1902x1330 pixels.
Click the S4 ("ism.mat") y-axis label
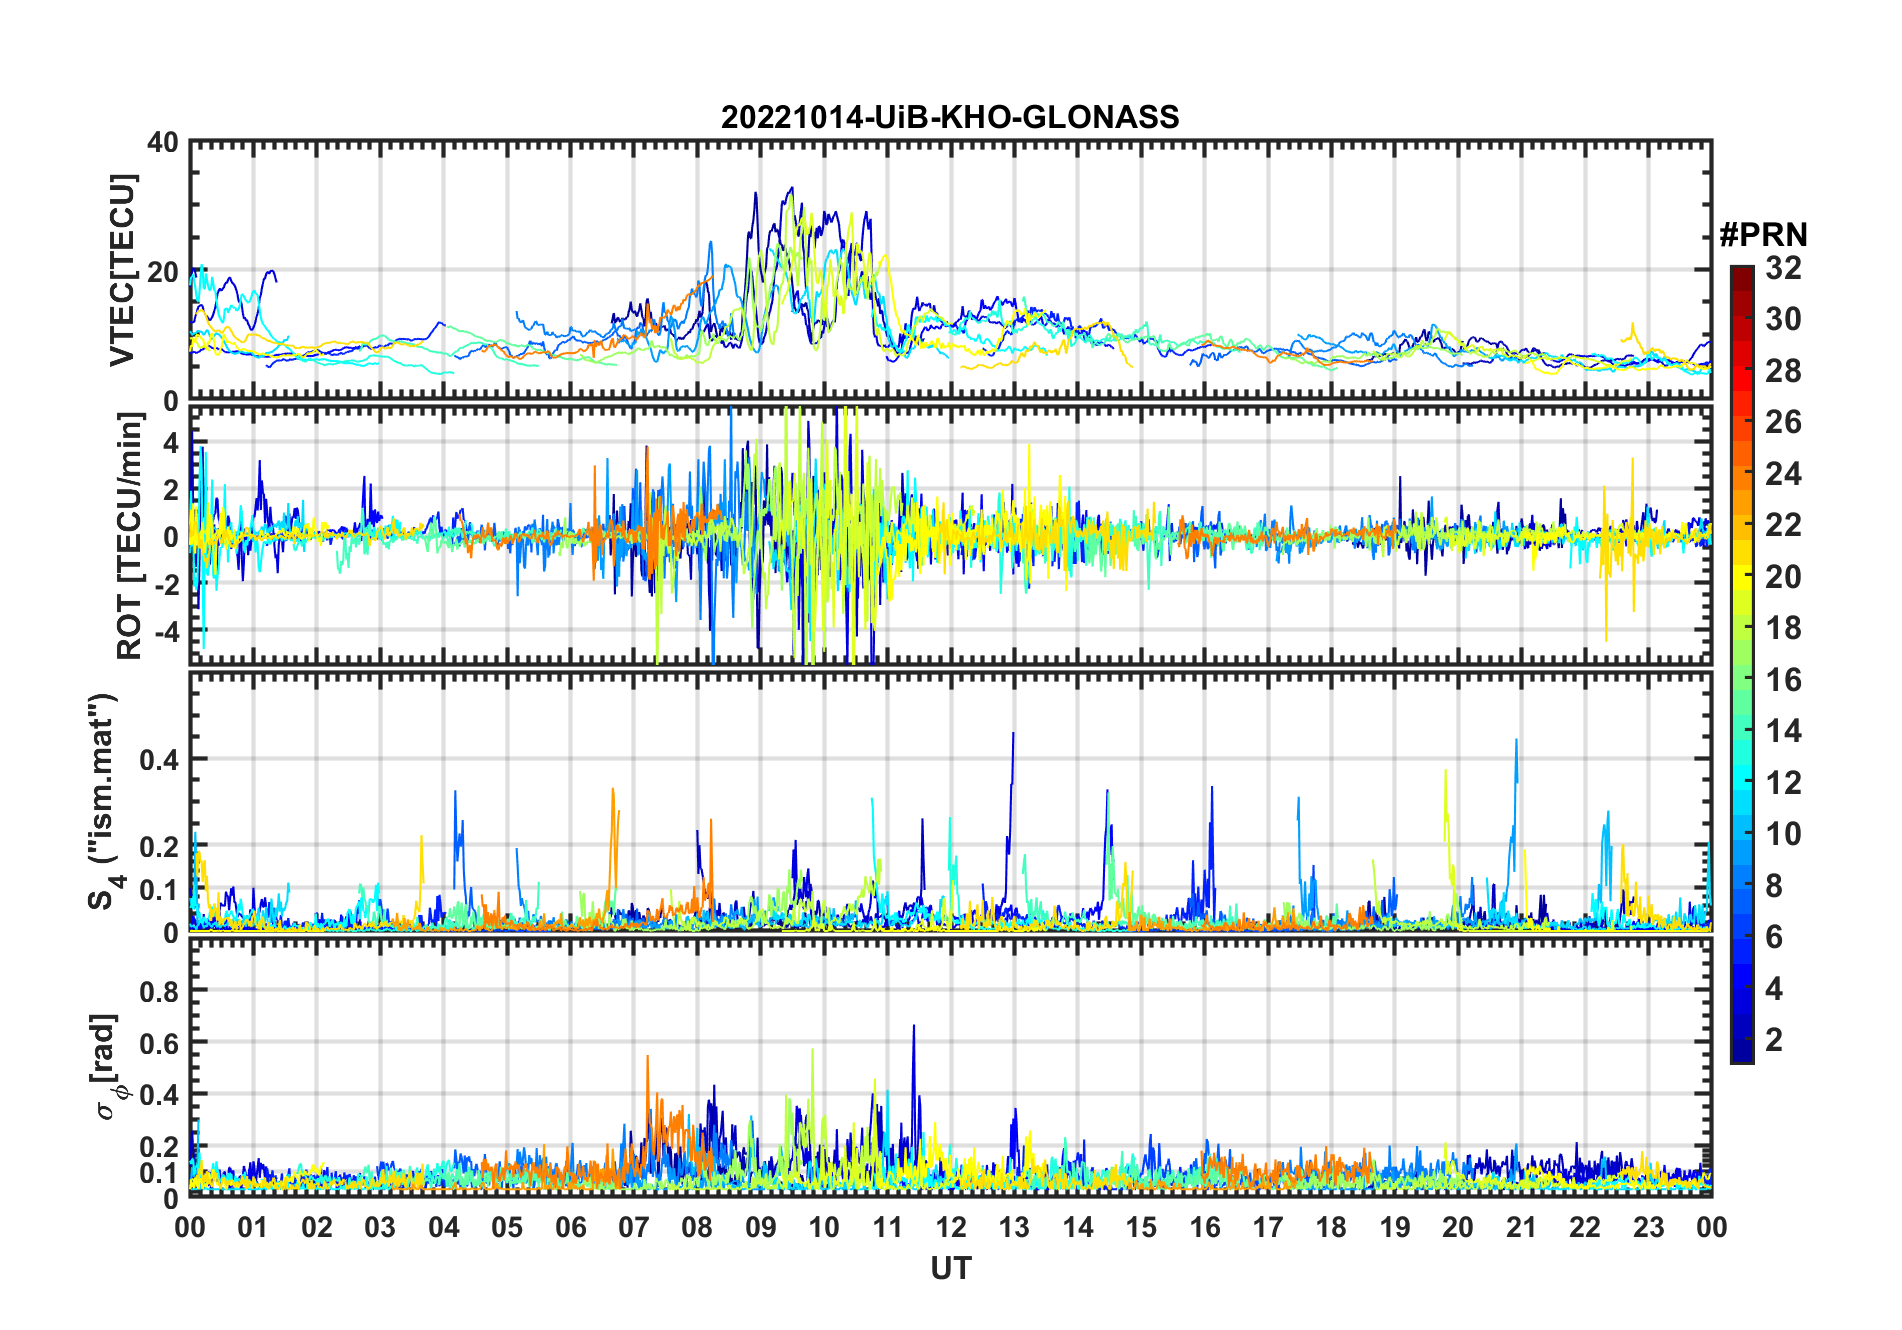pos(103,802)
